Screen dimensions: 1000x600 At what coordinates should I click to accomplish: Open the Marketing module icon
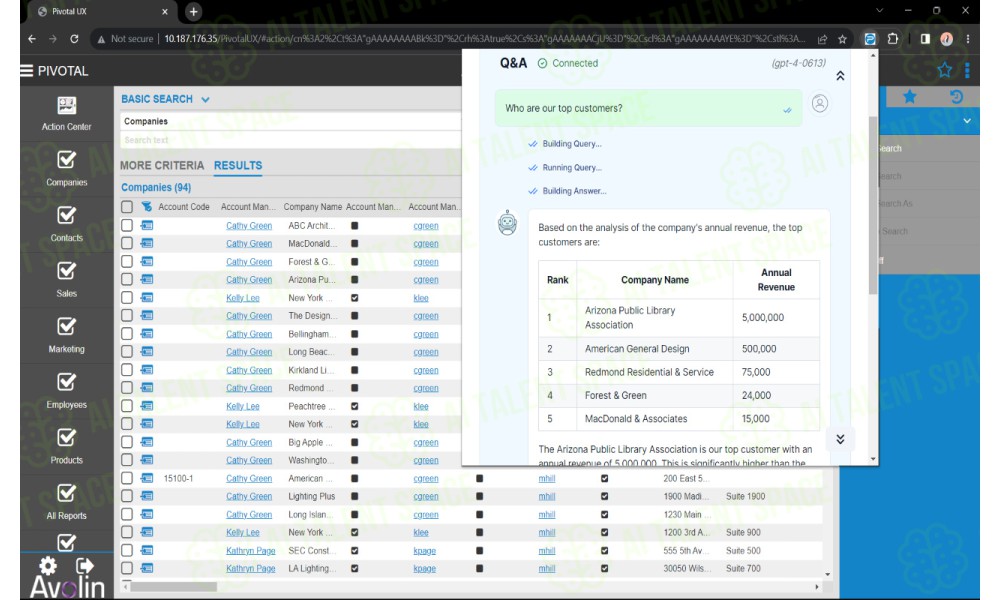click(66, 326)
